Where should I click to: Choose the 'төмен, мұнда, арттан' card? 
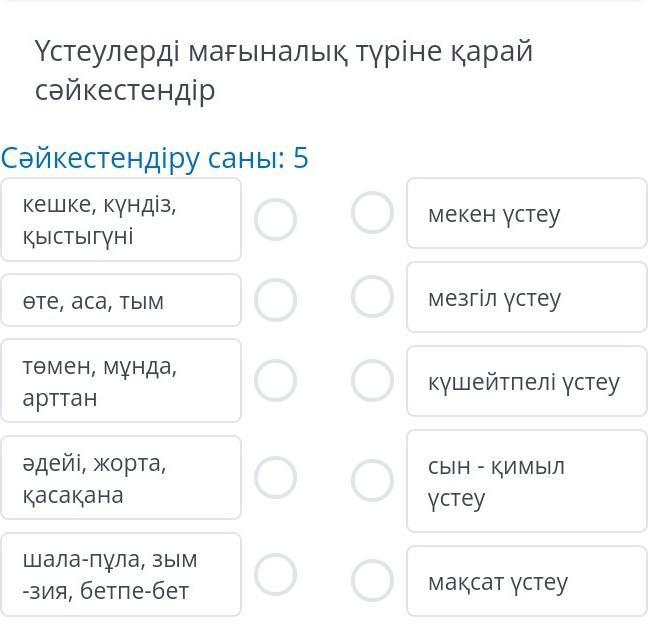click(x=121, y=381)
